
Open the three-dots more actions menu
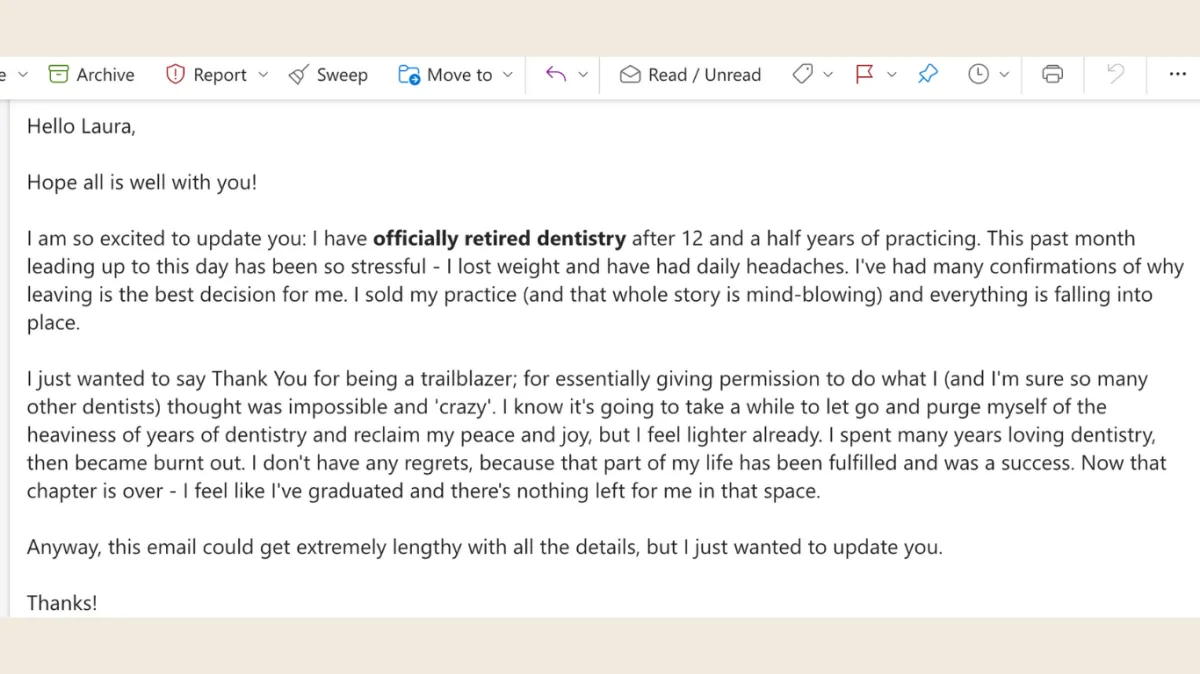click(x=1177, y=75)
